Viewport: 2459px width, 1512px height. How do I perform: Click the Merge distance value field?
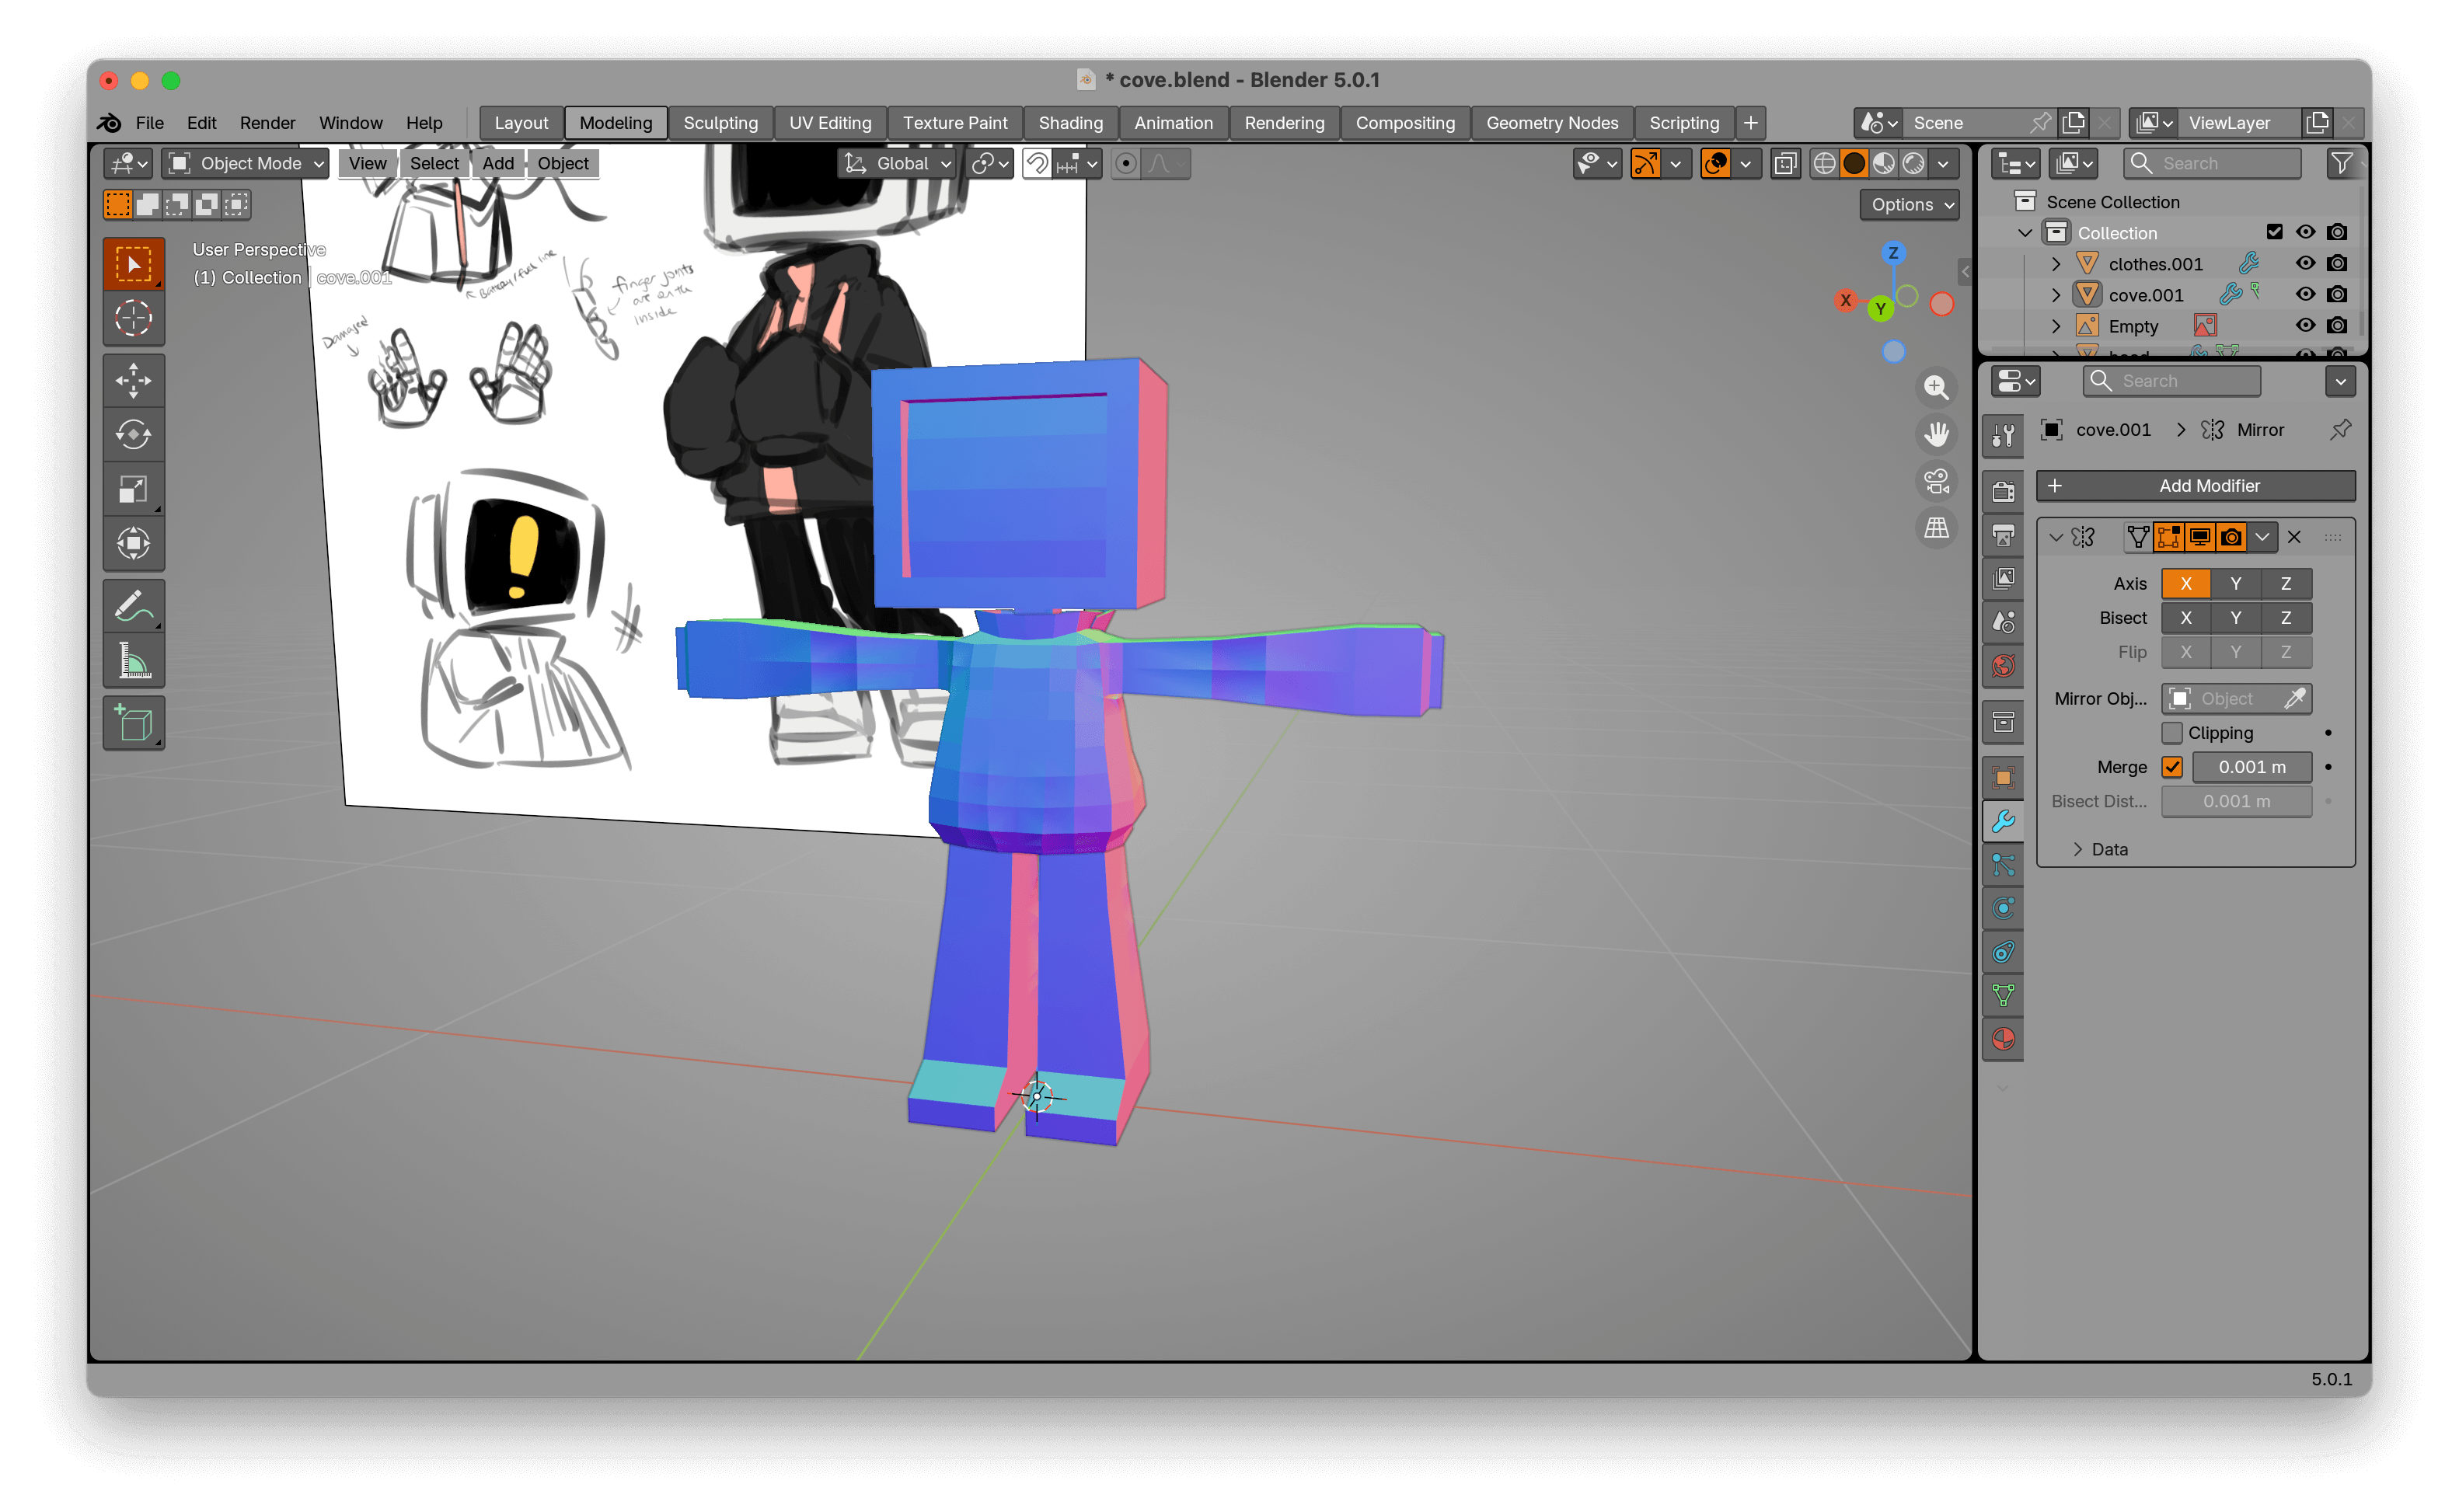pos(2251,767)
